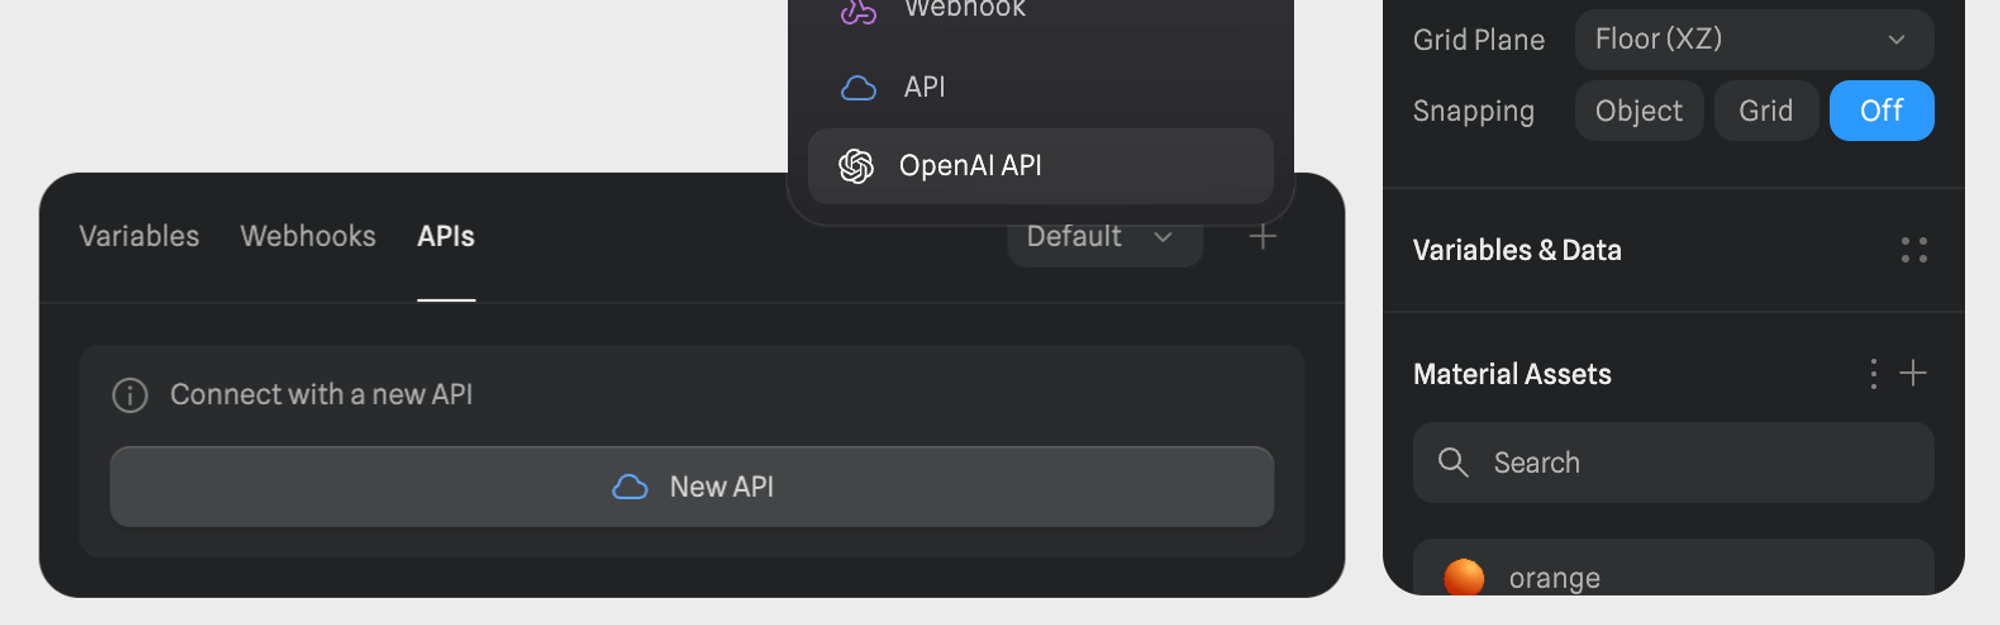The width and height of the screenshot is (2000, 625).
Task: Turn Snapping Off
Action: pos(1881,111)
